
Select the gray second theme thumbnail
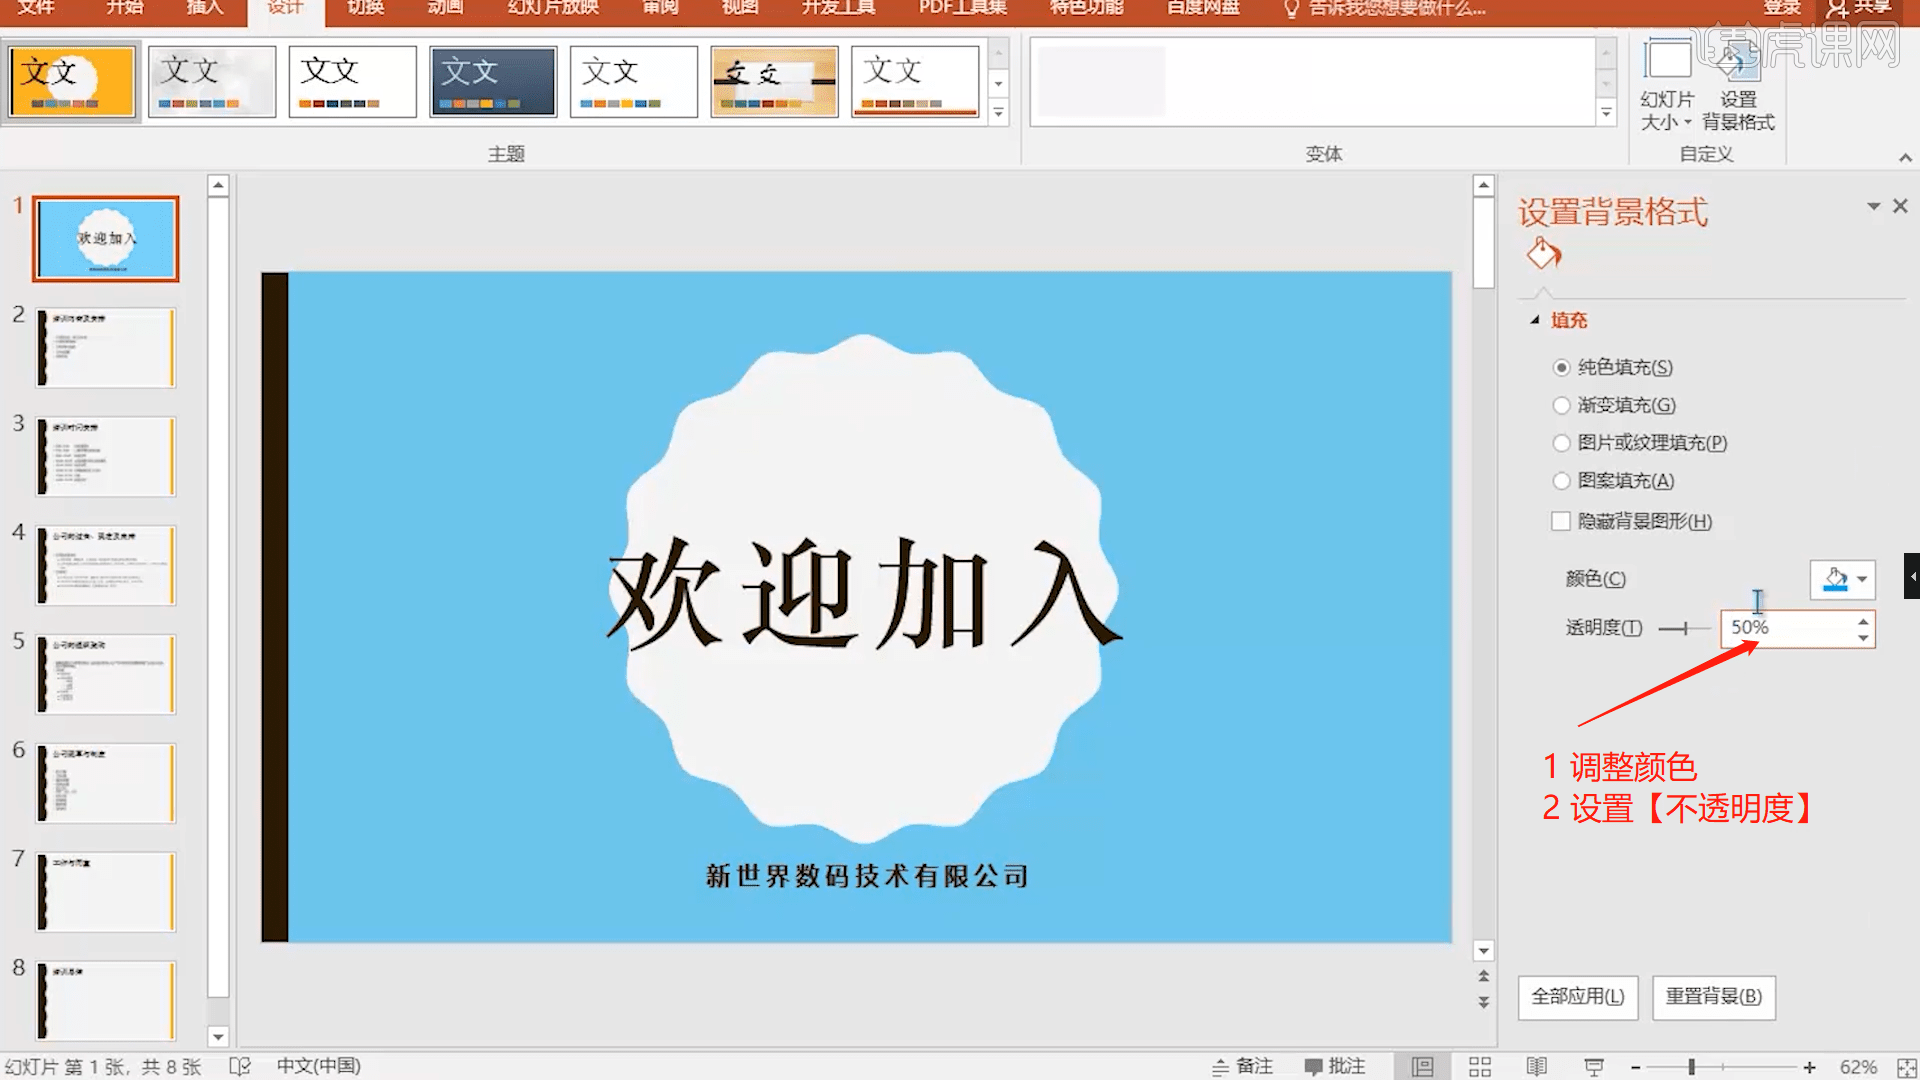click(x=212, y=81)
